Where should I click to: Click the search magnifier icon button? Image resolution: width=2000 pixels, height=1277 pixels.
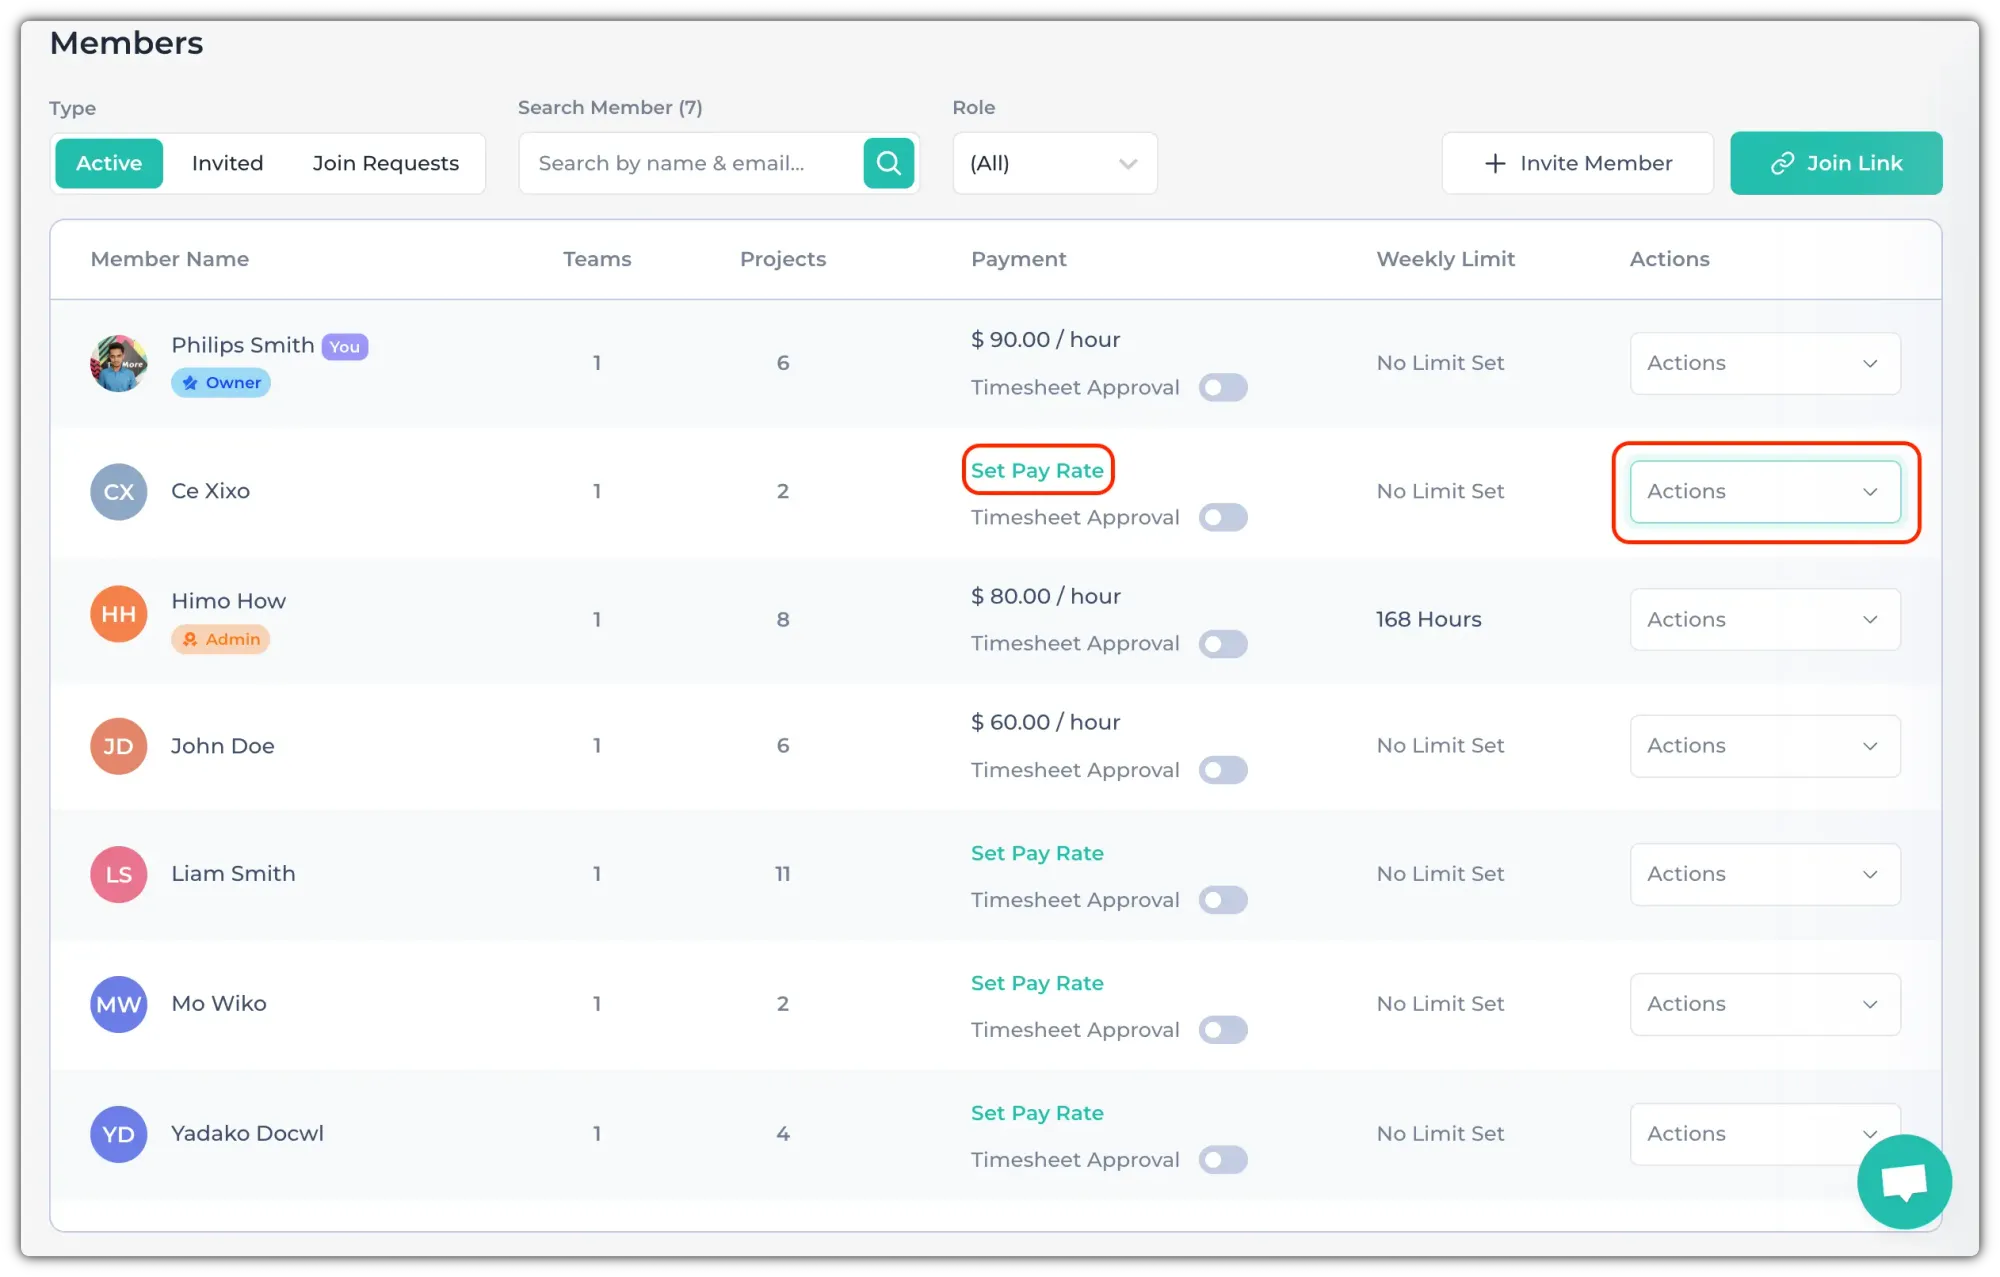pyautogui.click(x=888, y=163)
